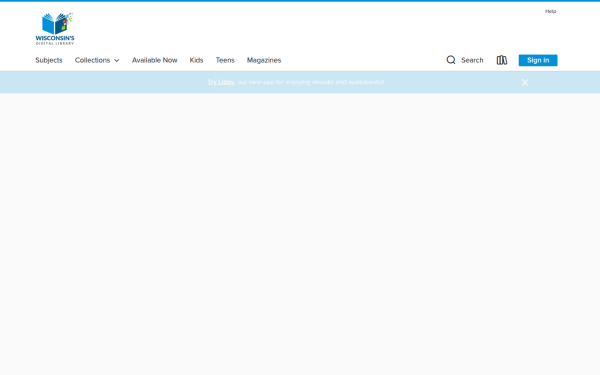Viewport: 600px width, 375px height.
Task: Click the Wisconsin's Digital Library logo
Action: click(x=55, y=29)
